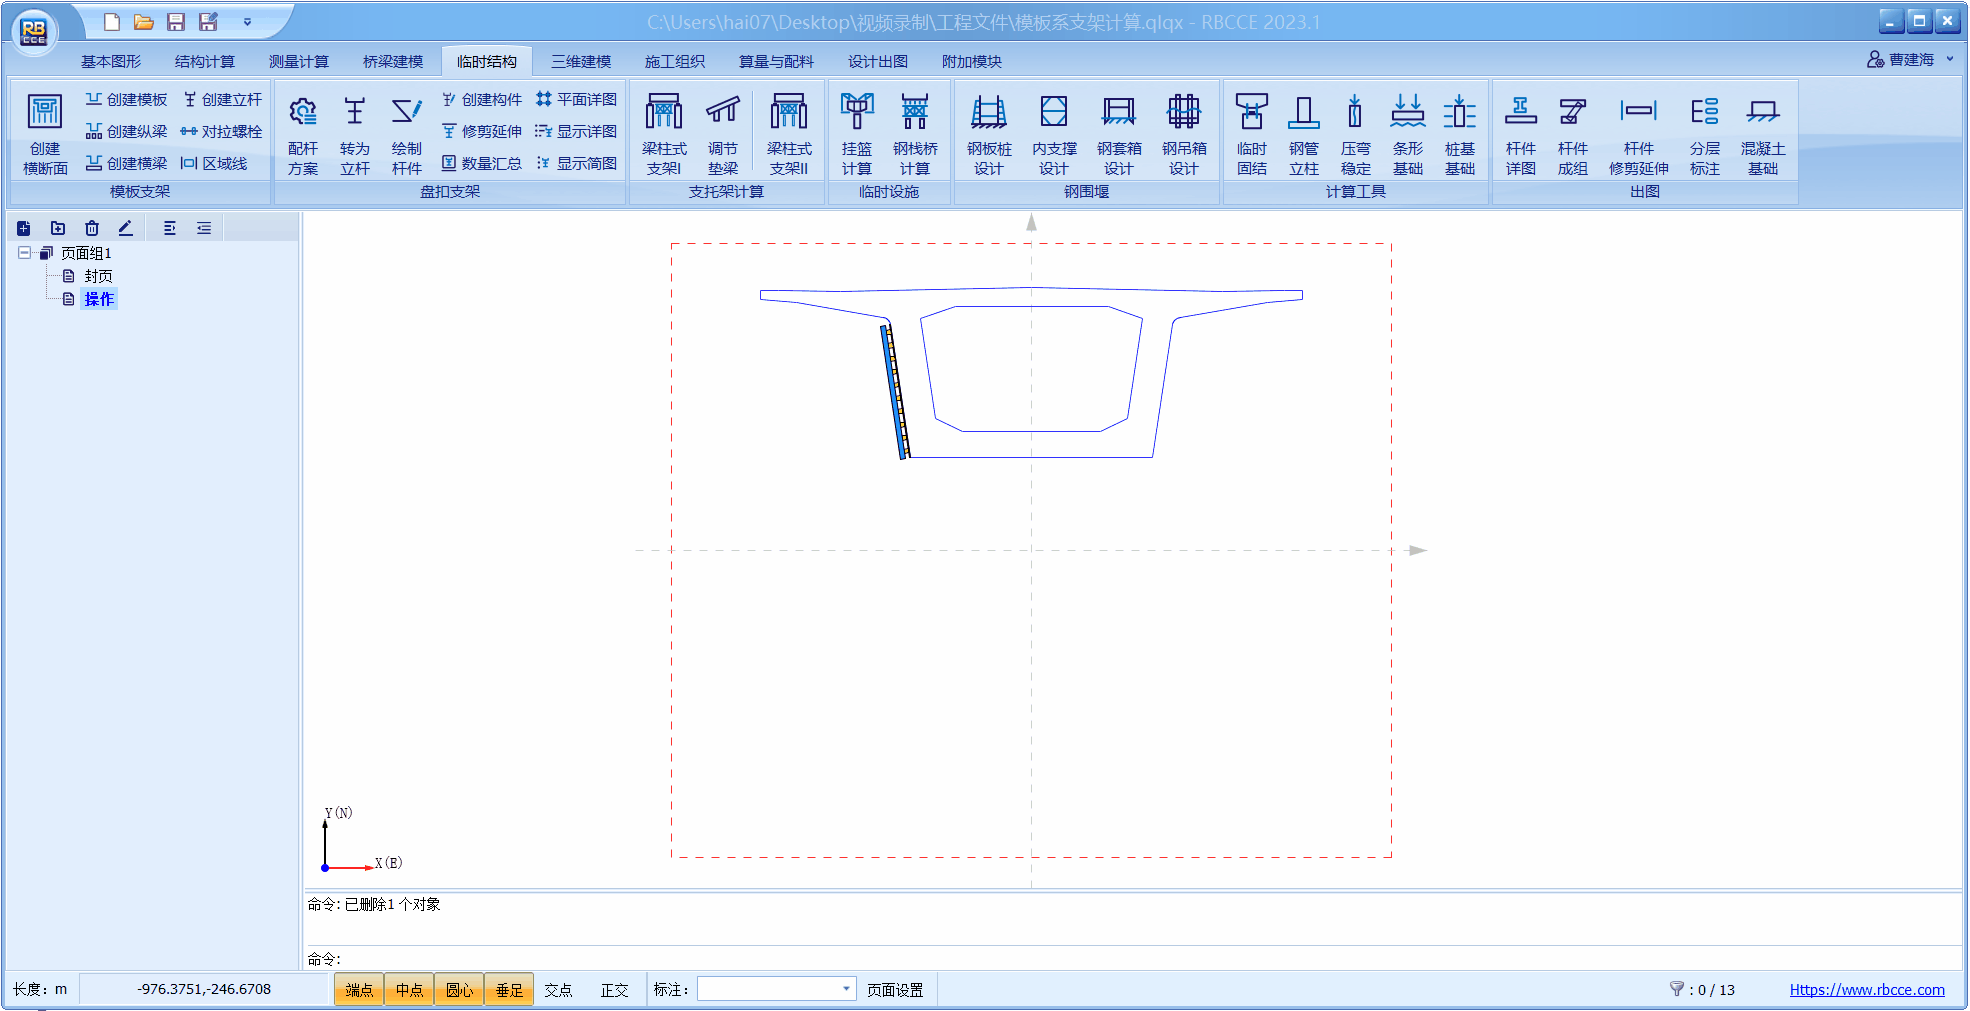Open the quick access toolbar dropdown arrow
1970x1011 pixels.
click(x=247, y=22)
